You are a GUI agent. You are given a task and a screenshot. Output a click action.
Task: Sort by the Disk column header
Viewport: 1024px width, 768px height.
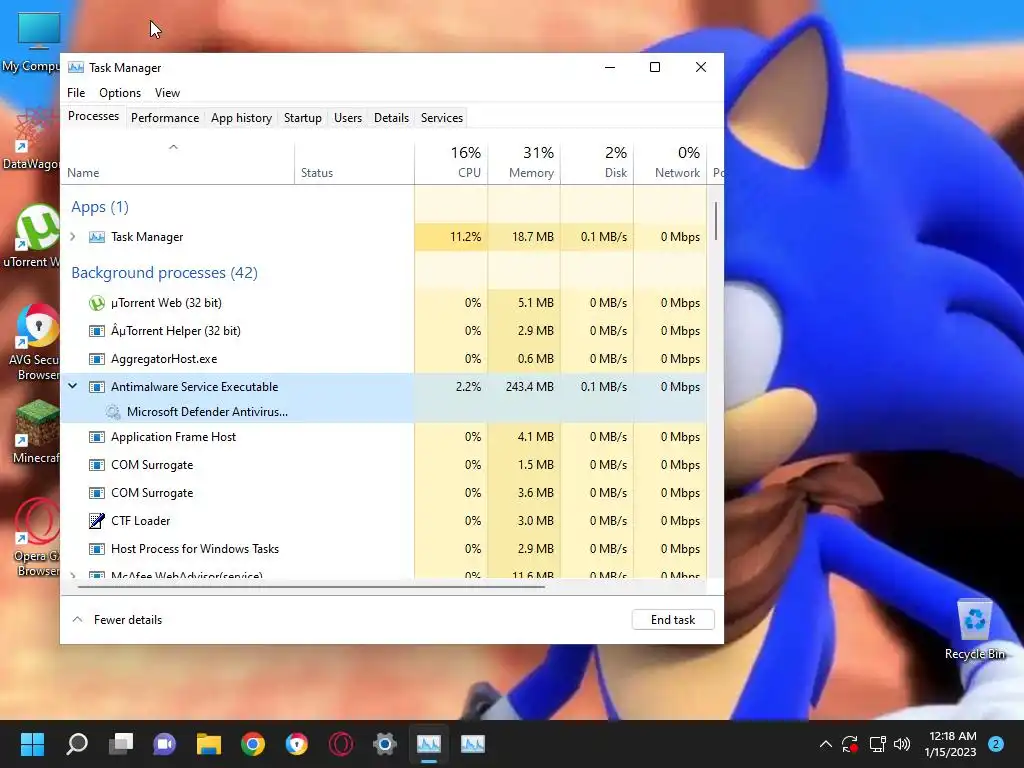(x=597, y=163)
